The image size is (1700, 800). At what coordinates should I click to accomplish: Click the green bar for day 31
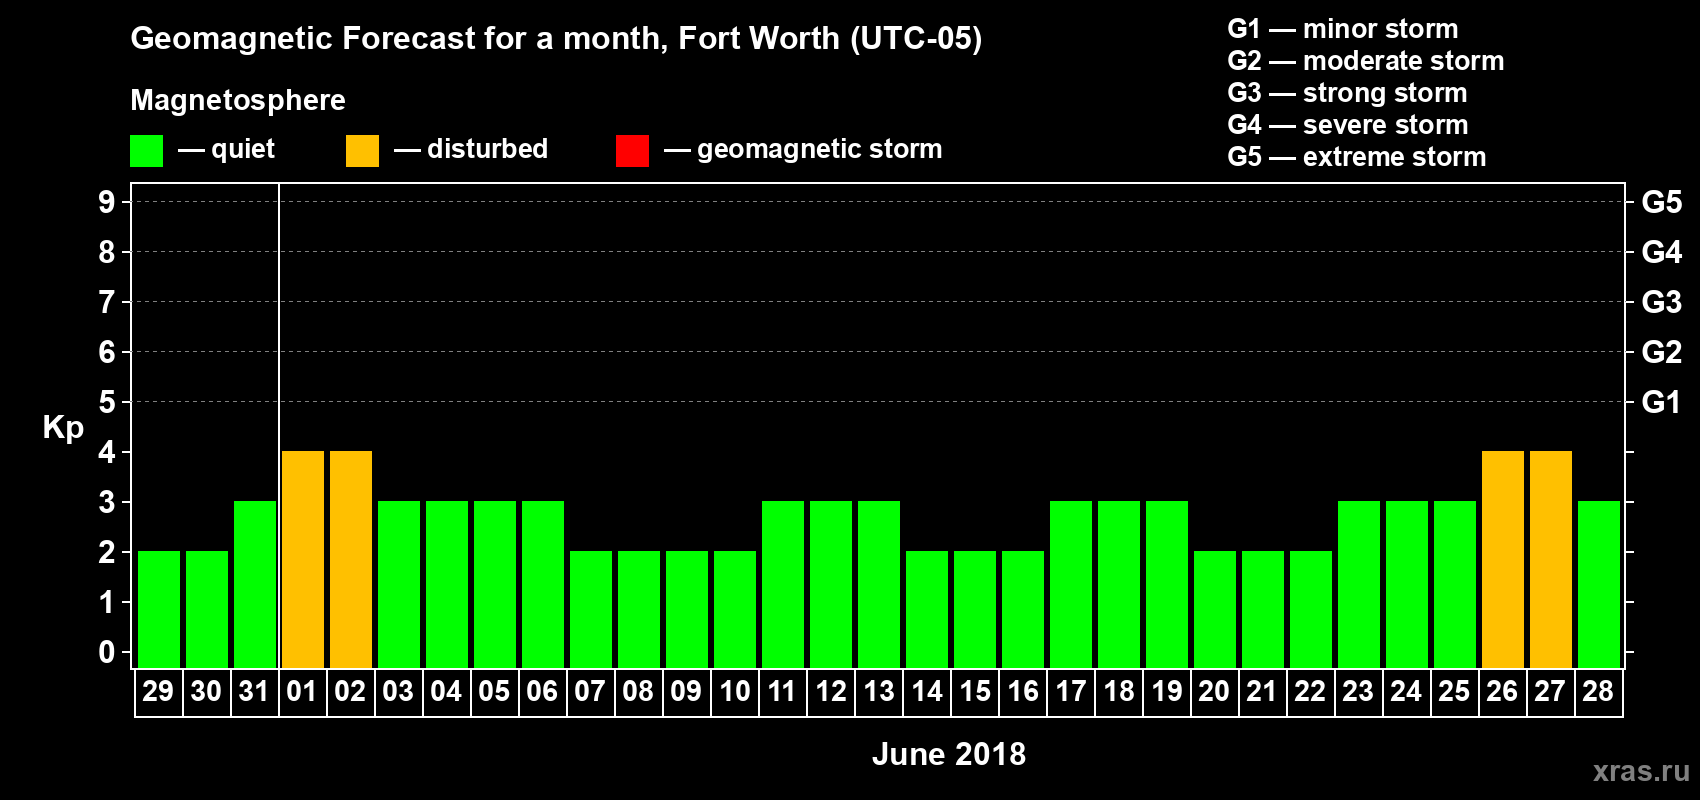(255, 584)
